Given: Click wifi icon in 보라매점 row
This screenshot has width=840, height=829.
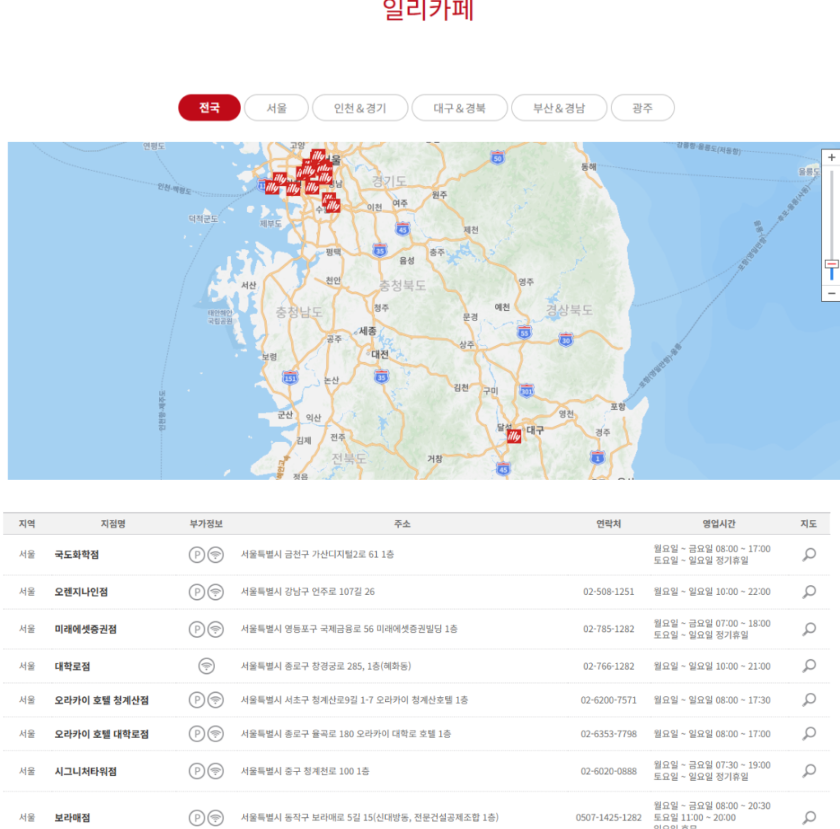Looking at the screenshot, I should (216, 818).
